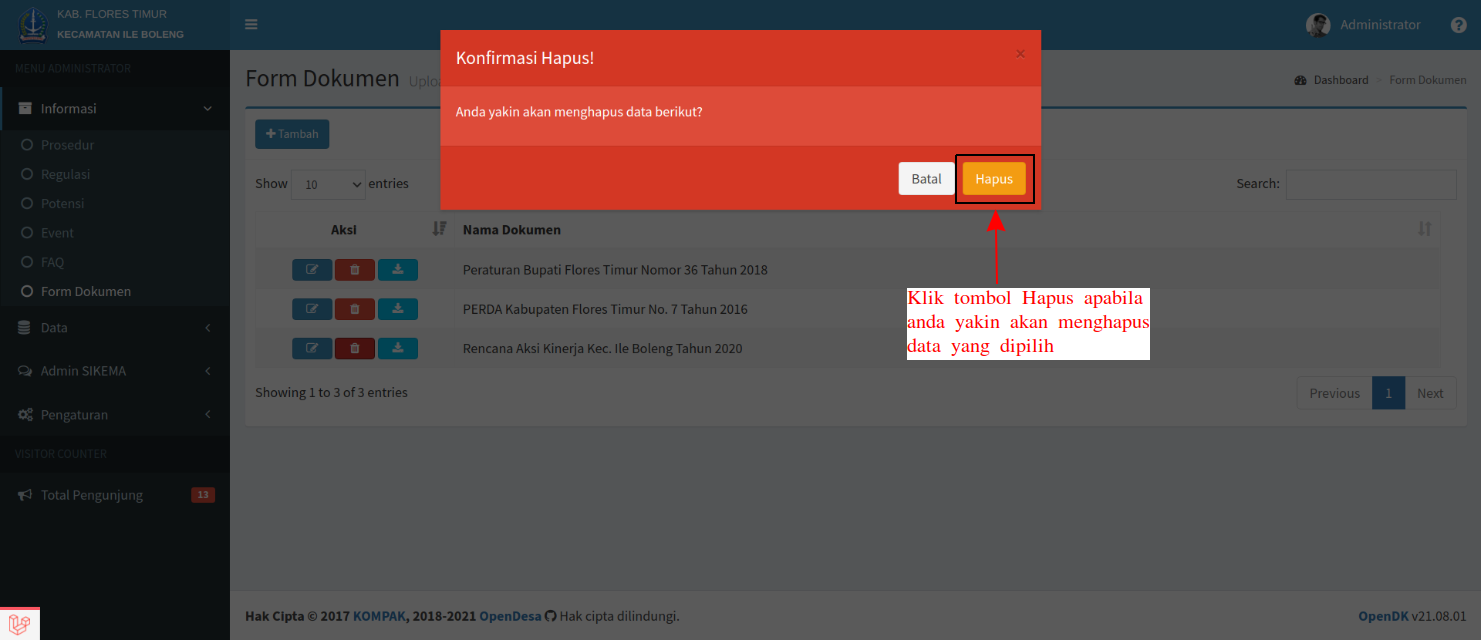Viewport: 1481px width, 640px height.
Task: Select Form Dokumen in the sidebar
Action: point(86,291)
